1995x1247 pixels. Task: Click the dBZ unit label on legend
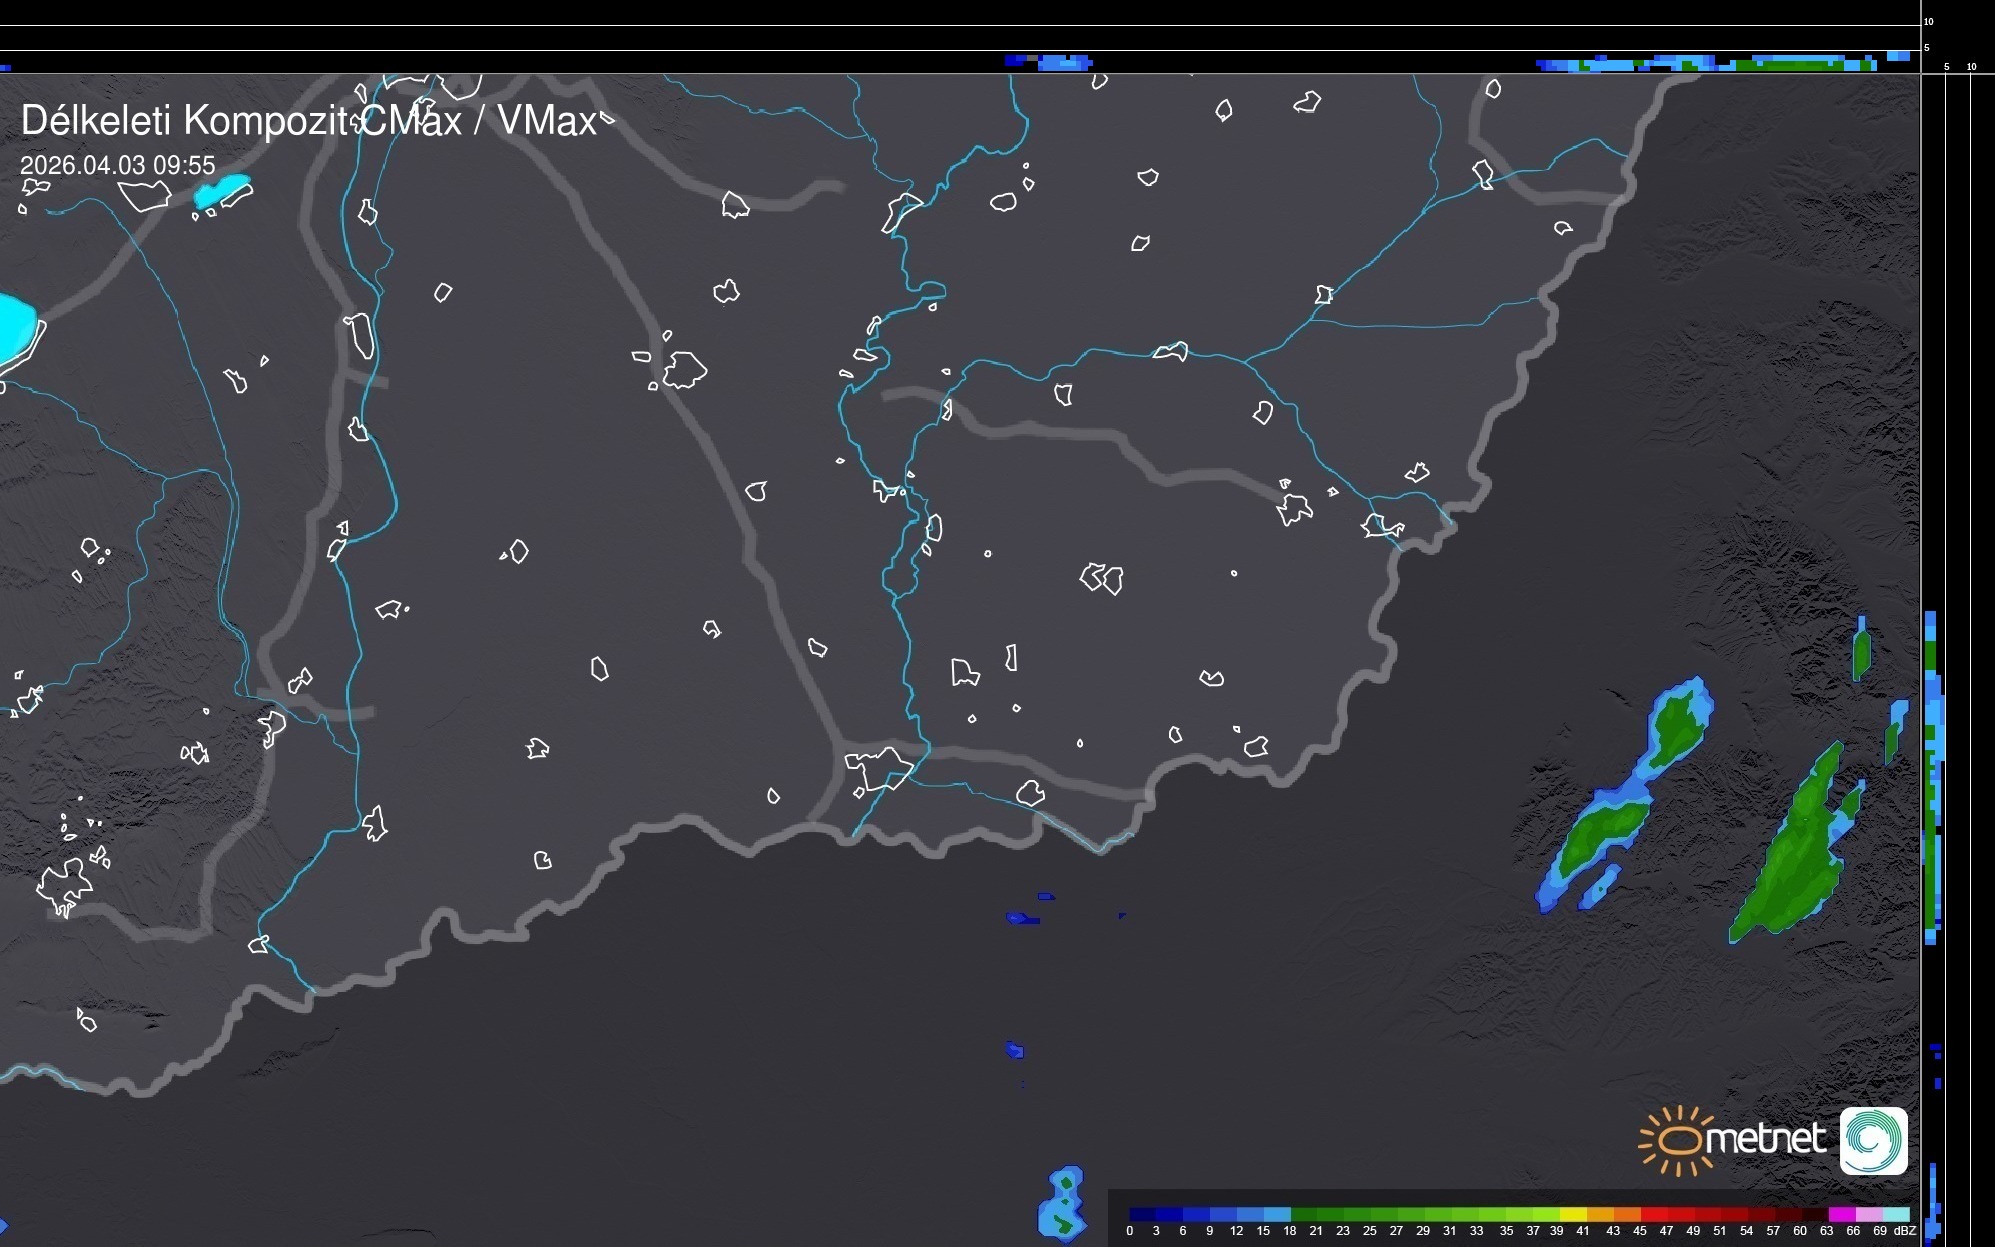(1905, 1231)
